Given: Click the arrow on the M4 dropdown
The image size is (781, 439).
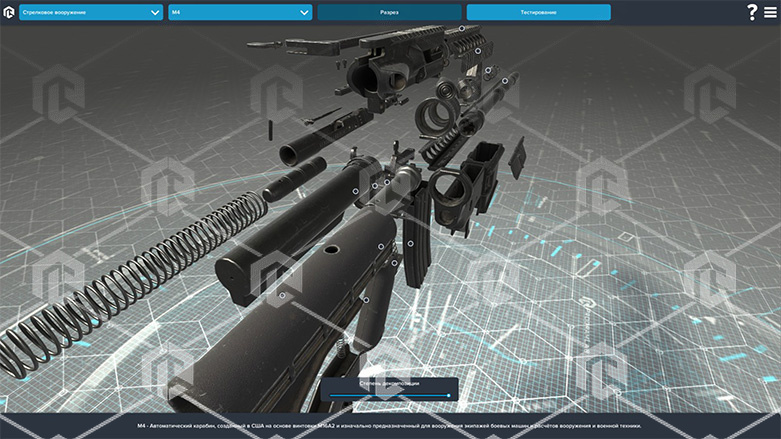Looking at the screenshot, I should pyautogui.click(x=305, y=13).
